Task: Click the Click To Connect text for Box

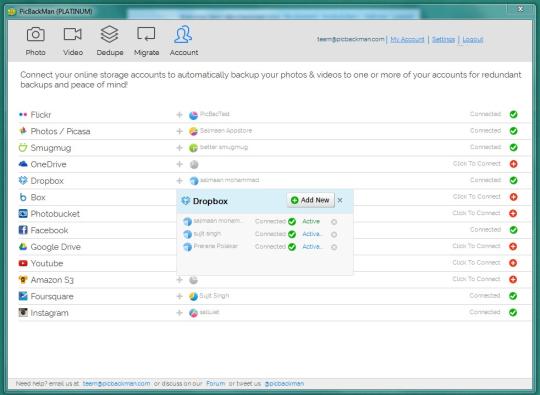Action: 477,196
